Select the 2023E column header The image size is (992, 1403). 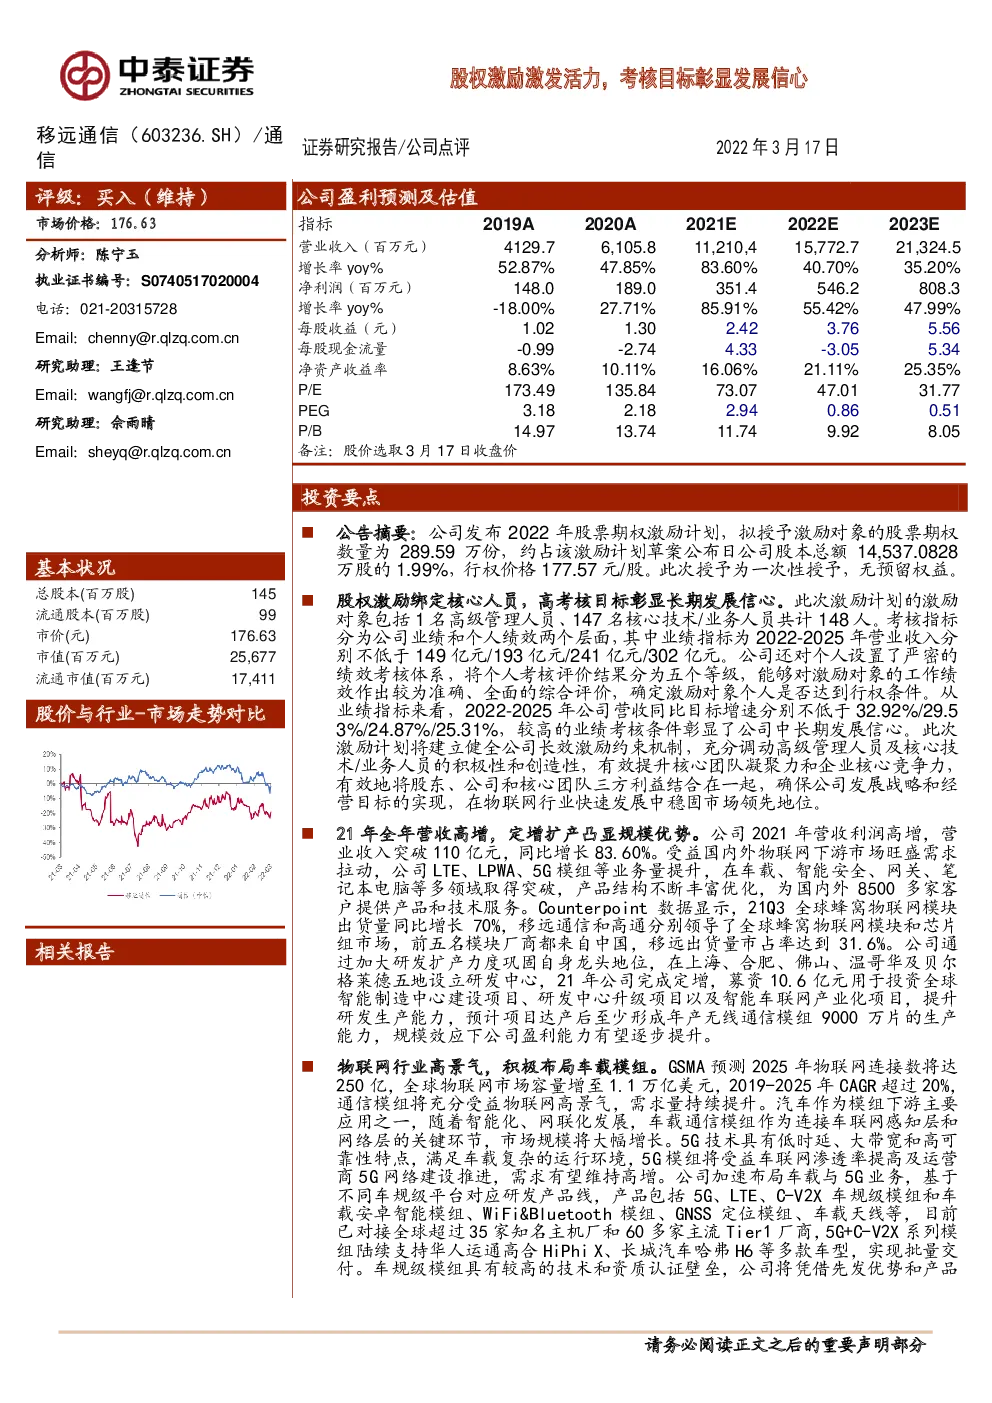(914, 224)
